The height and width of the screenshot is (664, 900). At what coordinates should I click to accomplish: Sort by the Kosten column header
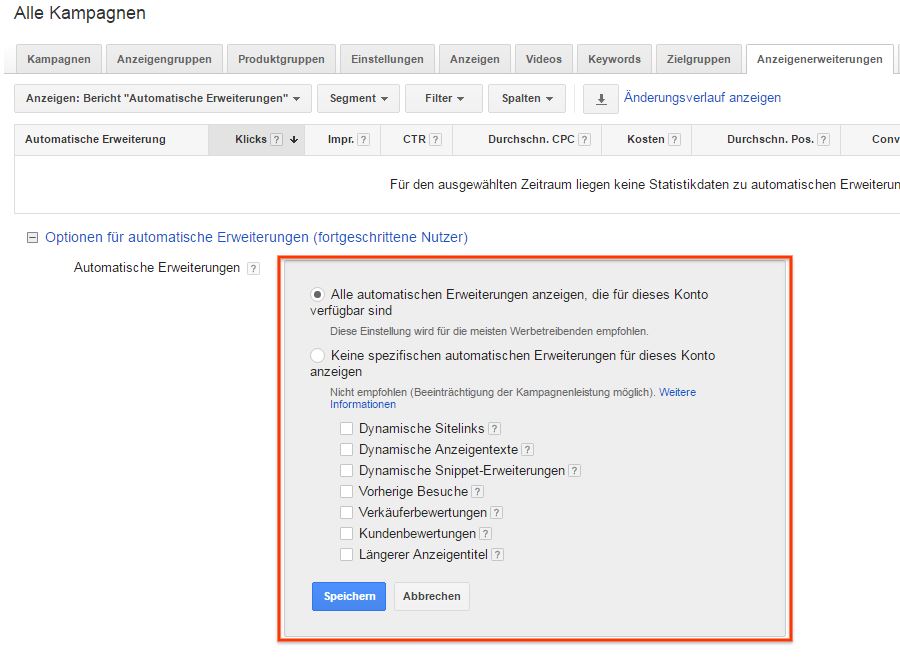[x=646, y=139]
